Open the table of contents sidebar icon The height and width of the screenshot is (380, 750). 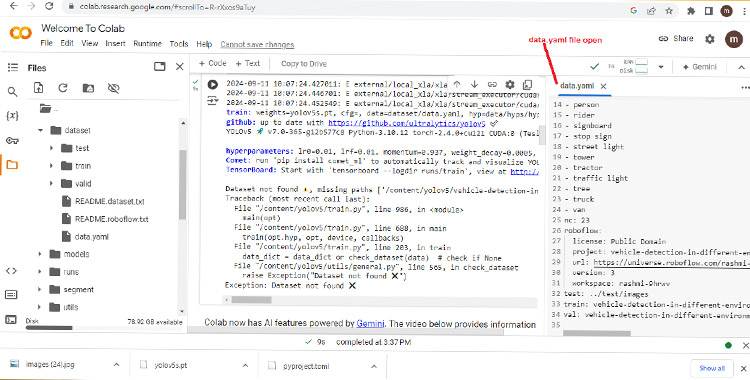(12, 67)
